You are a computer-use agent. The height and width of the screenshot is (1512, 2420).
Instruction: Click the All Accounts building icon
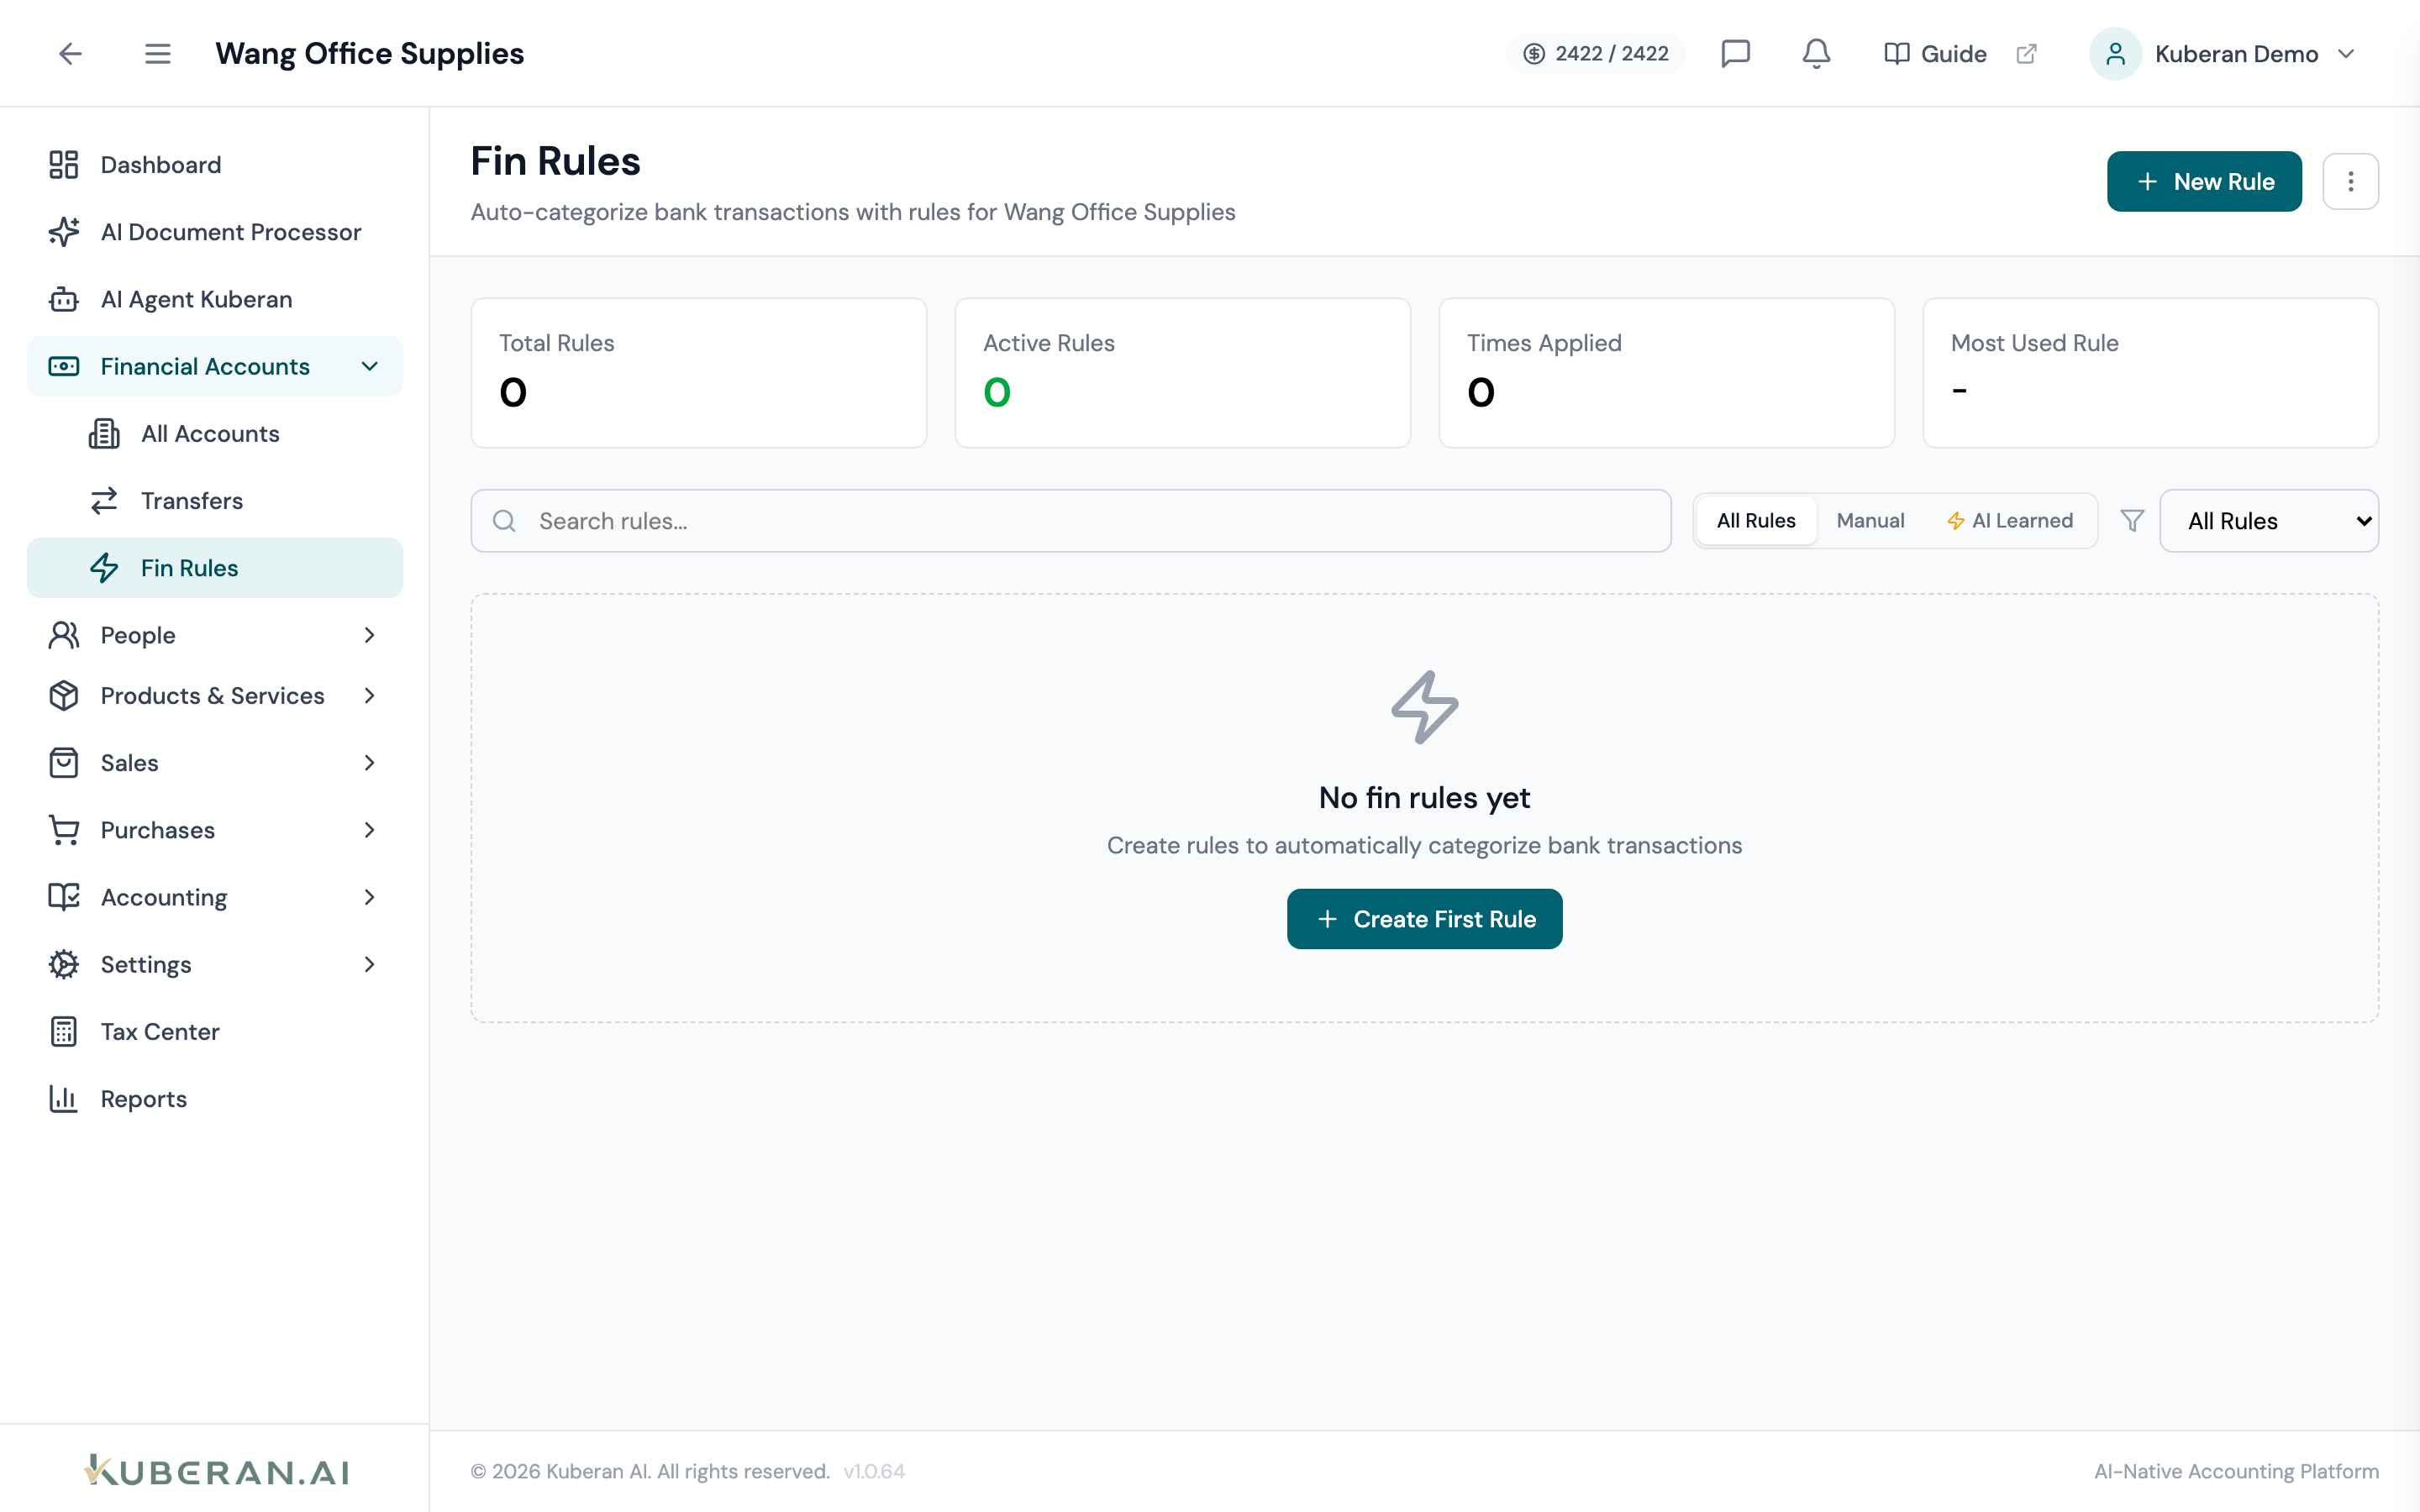[x=104, y=433]
